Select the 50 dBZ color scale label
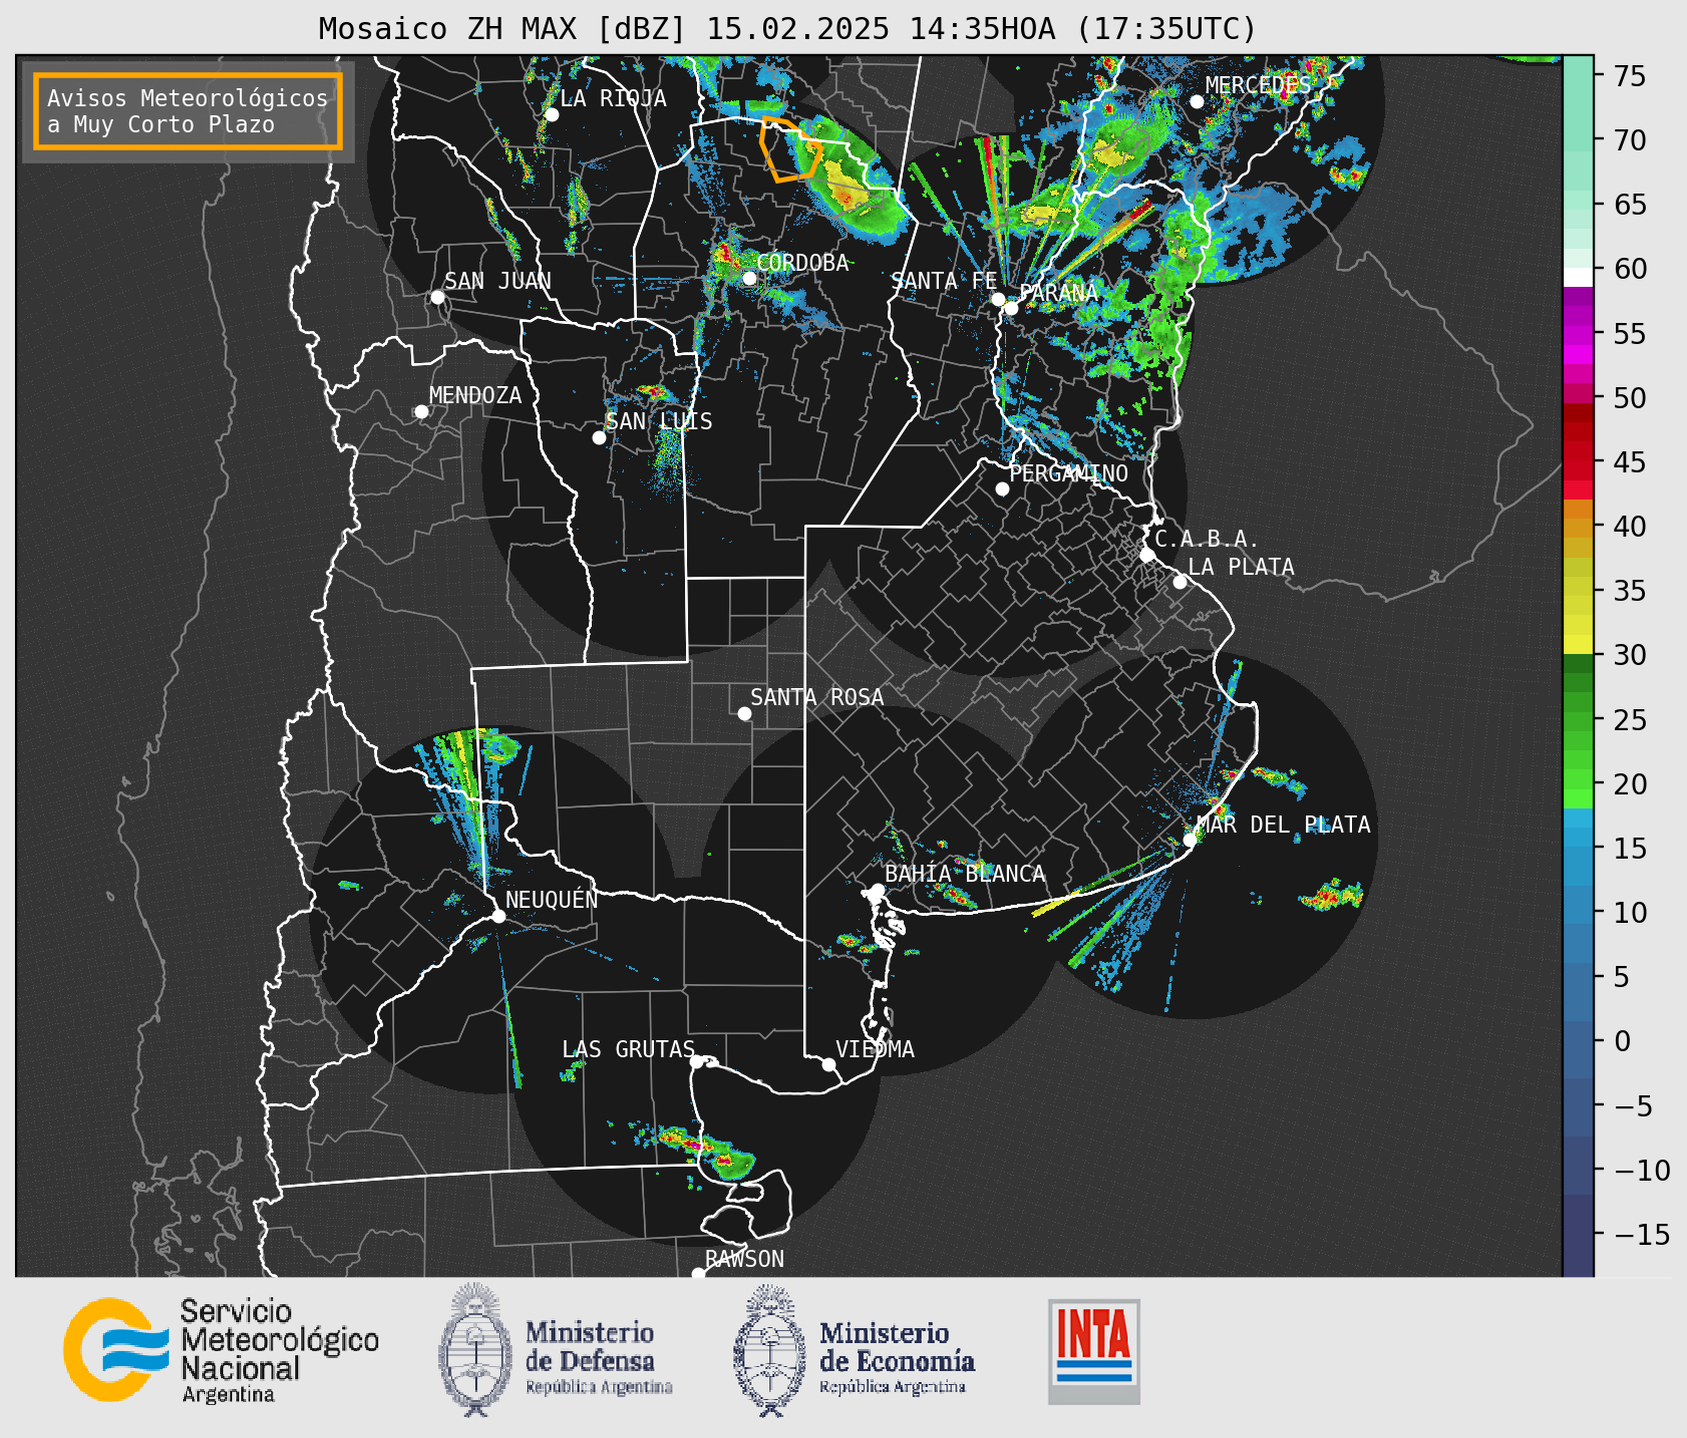The image size is (1687, 1438). coord(1628,398)
